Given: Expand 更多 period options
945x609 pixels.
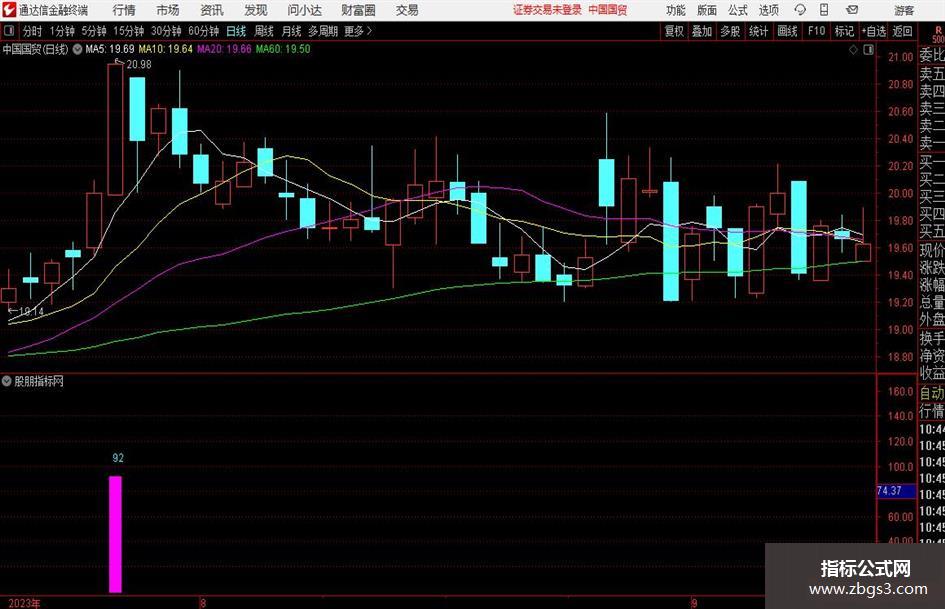Looking at the screenshot, I should tap(358, 31).
